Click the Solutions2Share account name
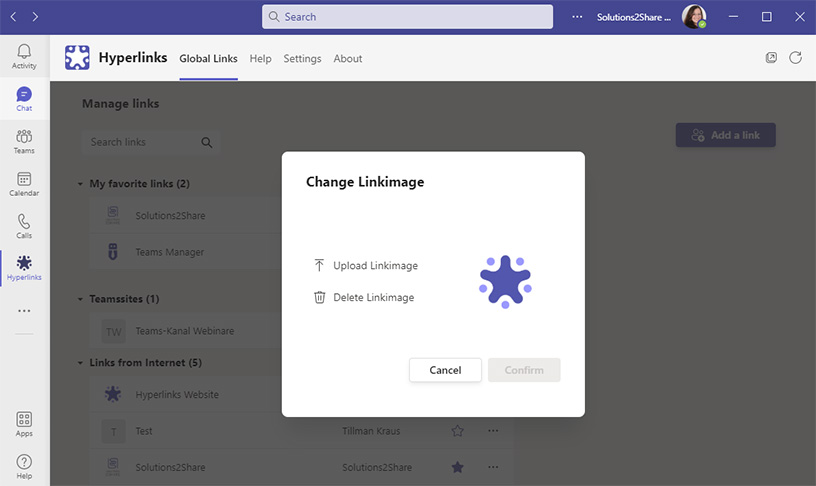Viewport: 816px width, 486px height. [x=633, y=17]
